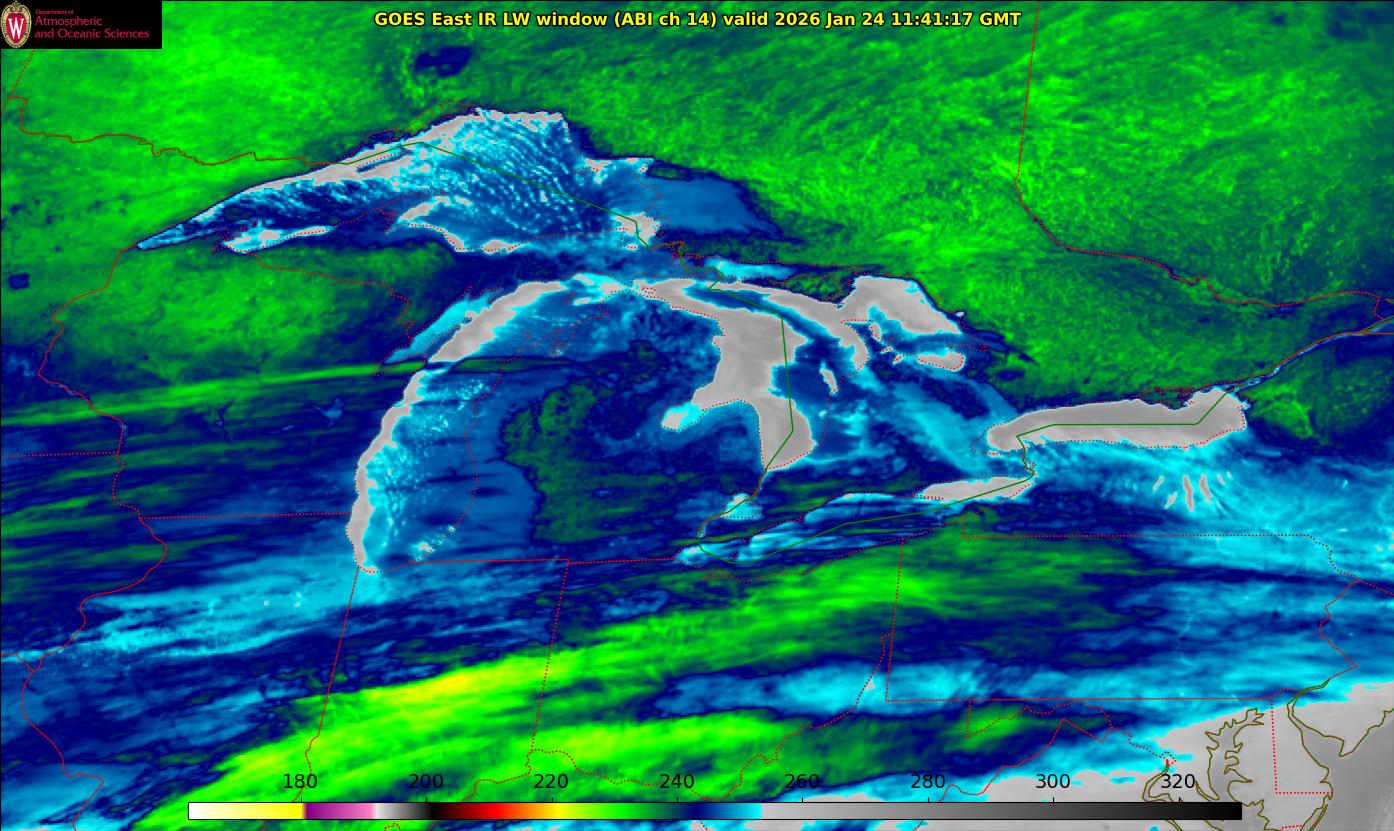This screenshot has width=1394, height=831.
Task: Click the GOES East IR image title
Action: point(697,19)
